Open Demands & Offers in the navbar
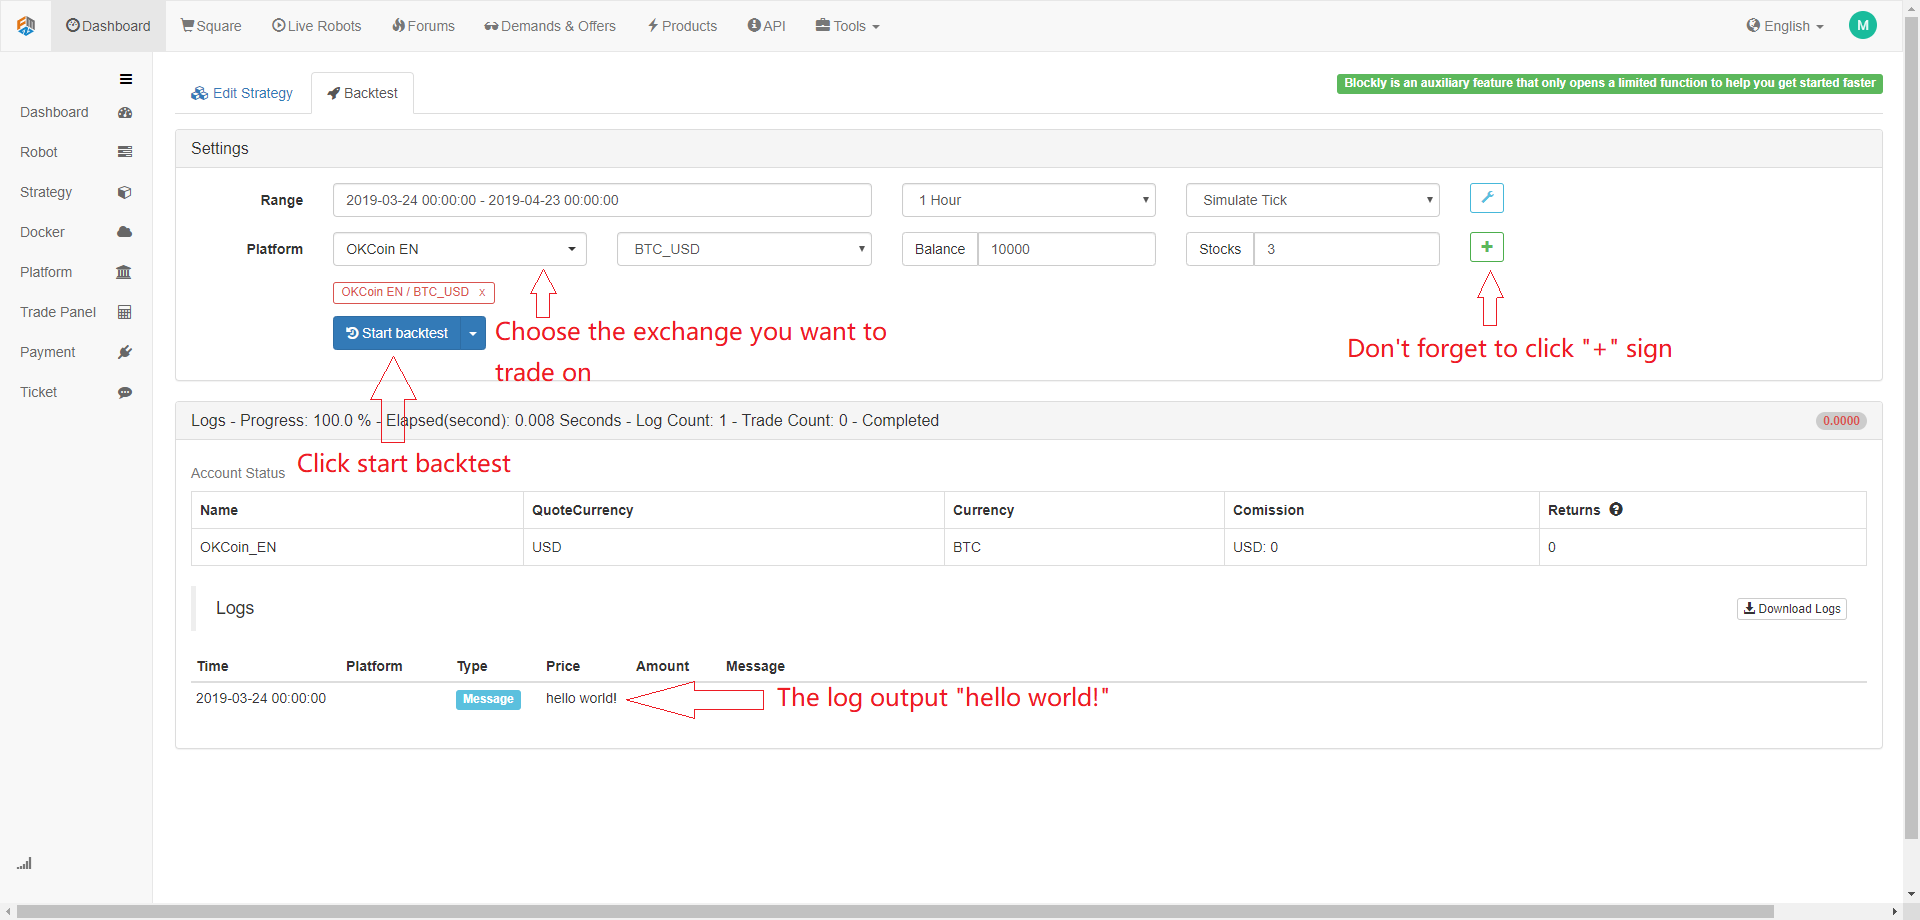The height and width of the screenshot is (920, 1920). [x=550, y=26]
